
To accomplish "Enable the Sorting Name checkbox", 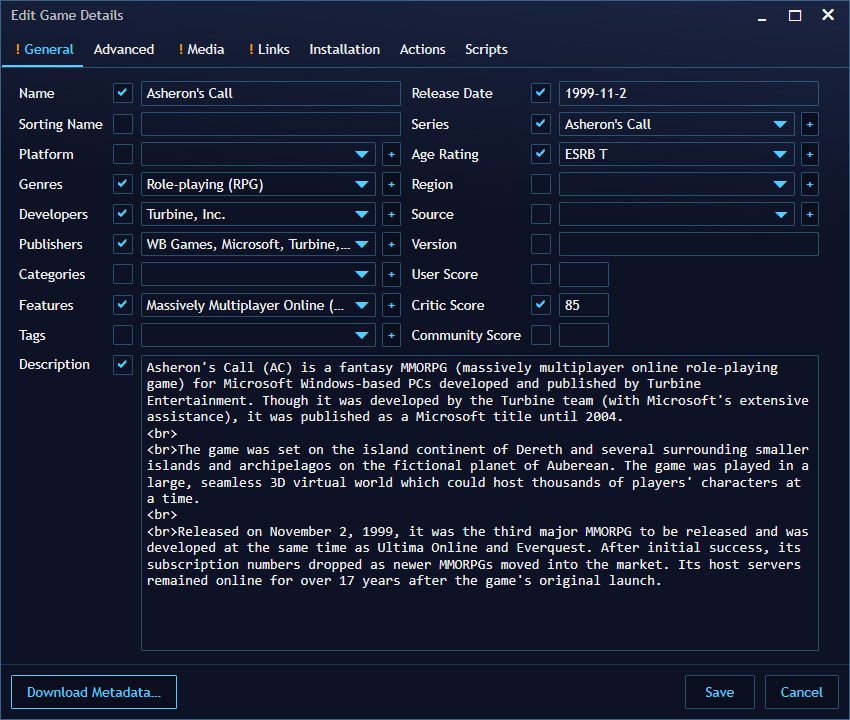I will point(122,124).
